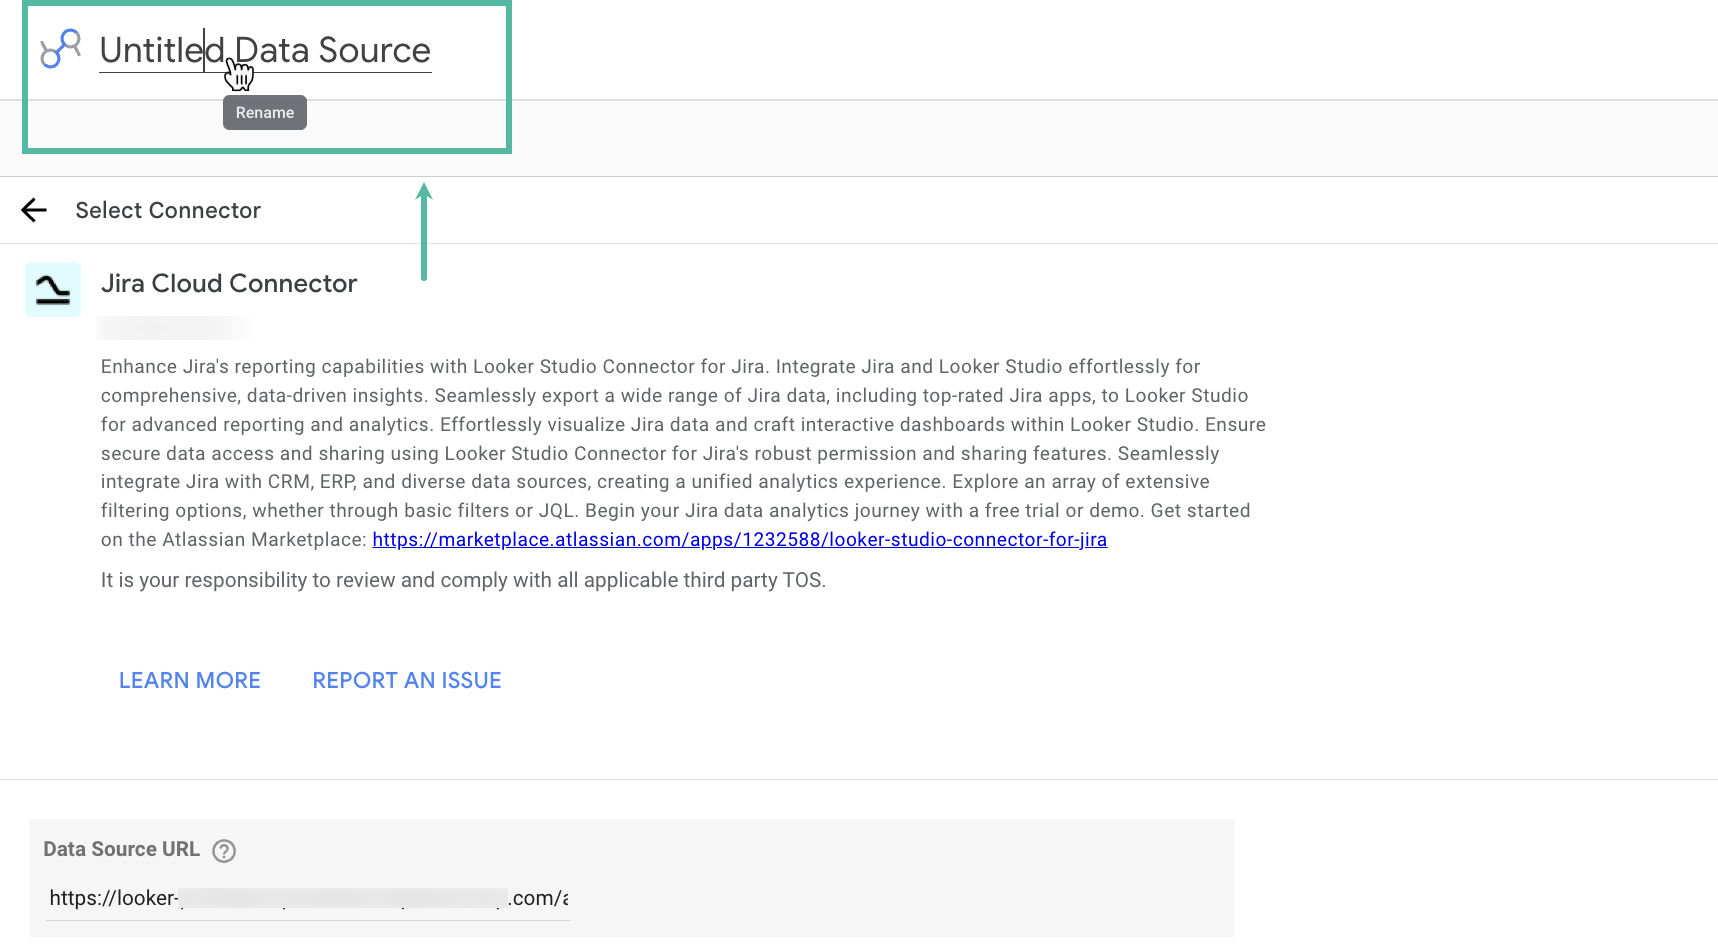The height and width of the screenshot is (944, 1718).
Task: Select the Select Connector heading
Action: (x=168, y=210)
